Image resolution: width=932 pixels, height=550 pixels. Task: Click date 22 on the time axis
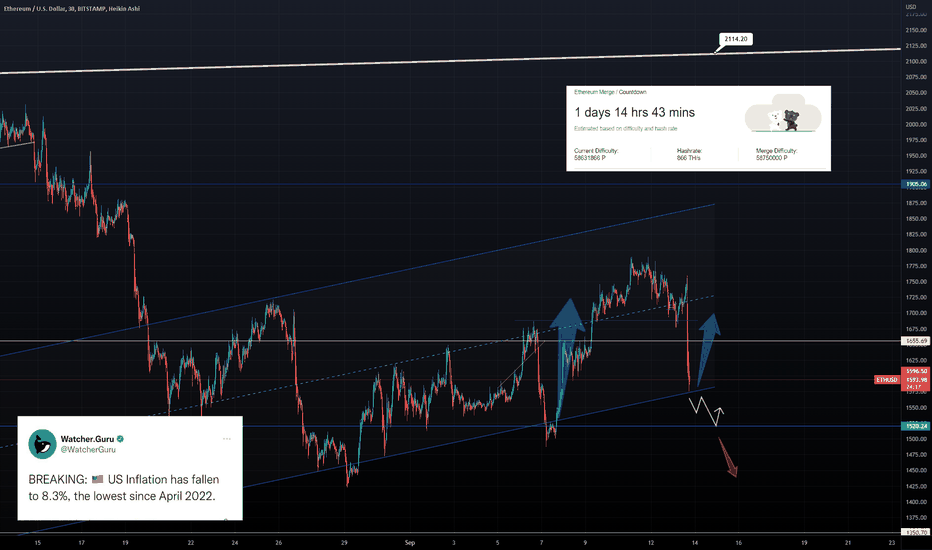191,543
